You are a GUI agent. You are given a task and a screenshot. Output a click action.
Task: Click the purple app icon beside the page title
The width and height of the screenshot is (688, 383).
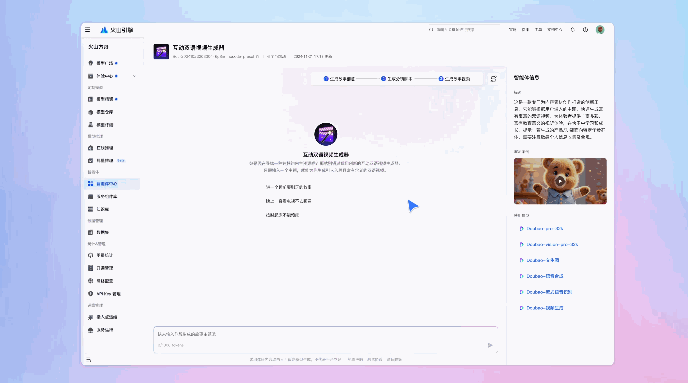161,51
